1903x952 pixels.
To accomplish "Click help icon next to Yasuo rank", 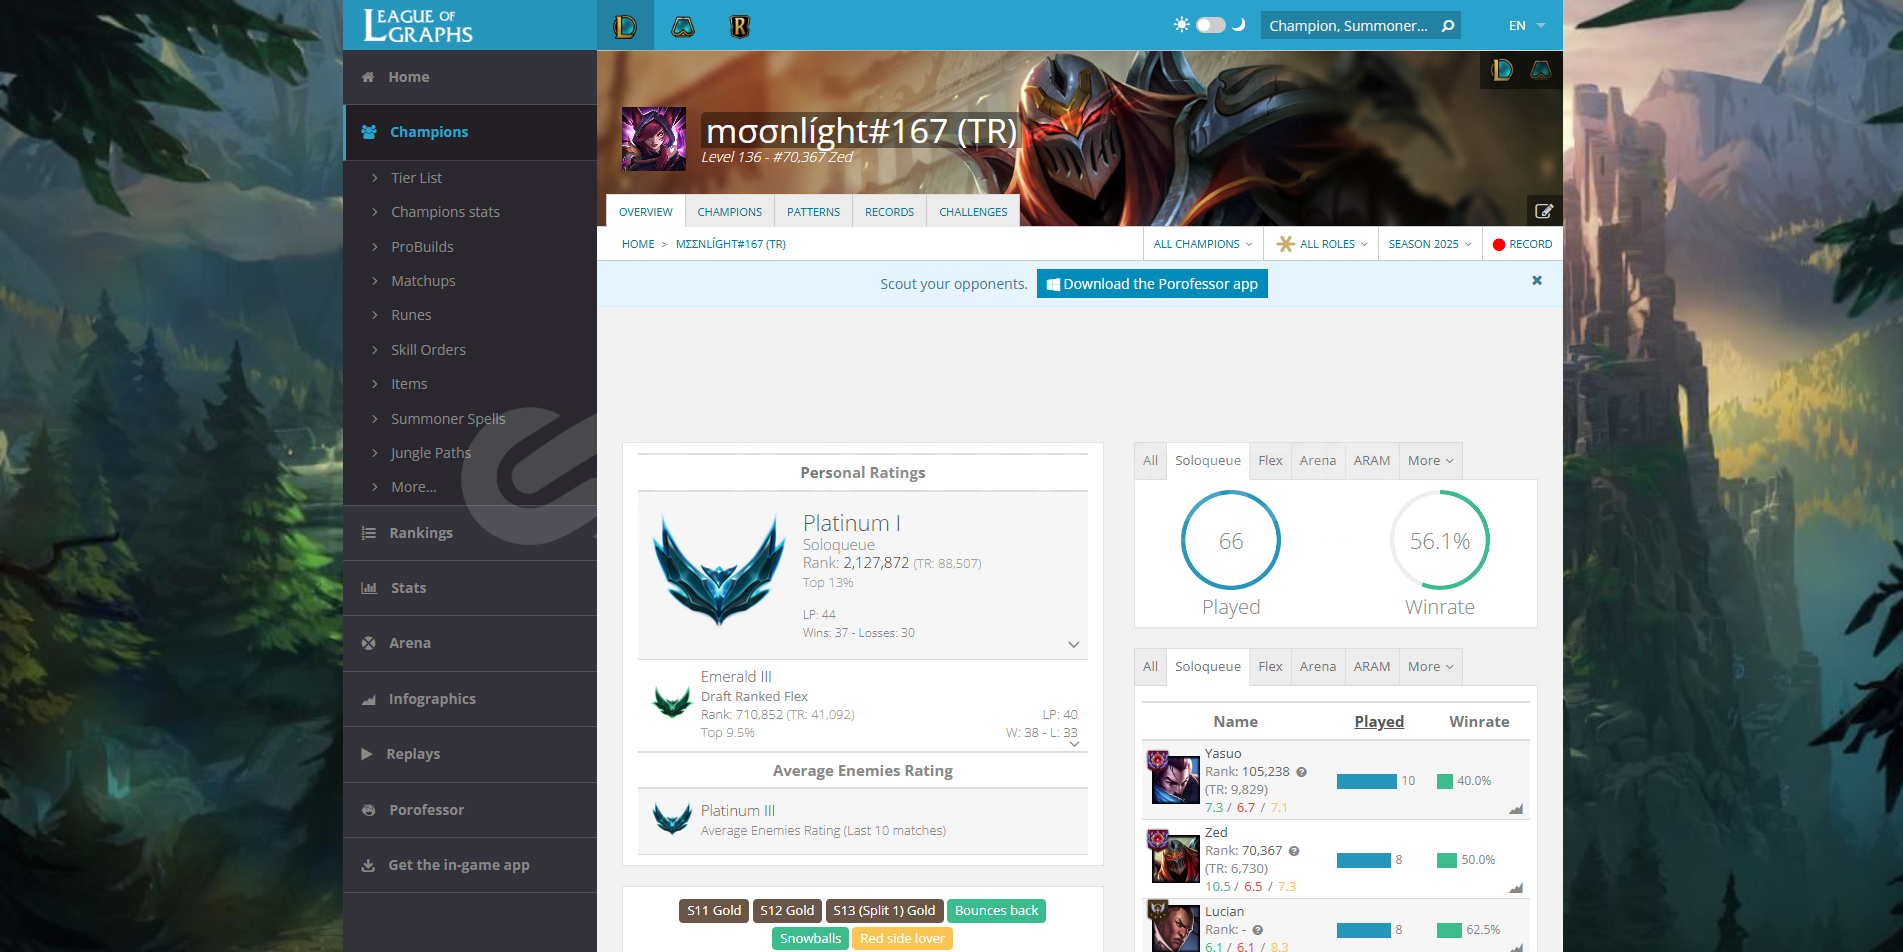I will pos(1301,772).
